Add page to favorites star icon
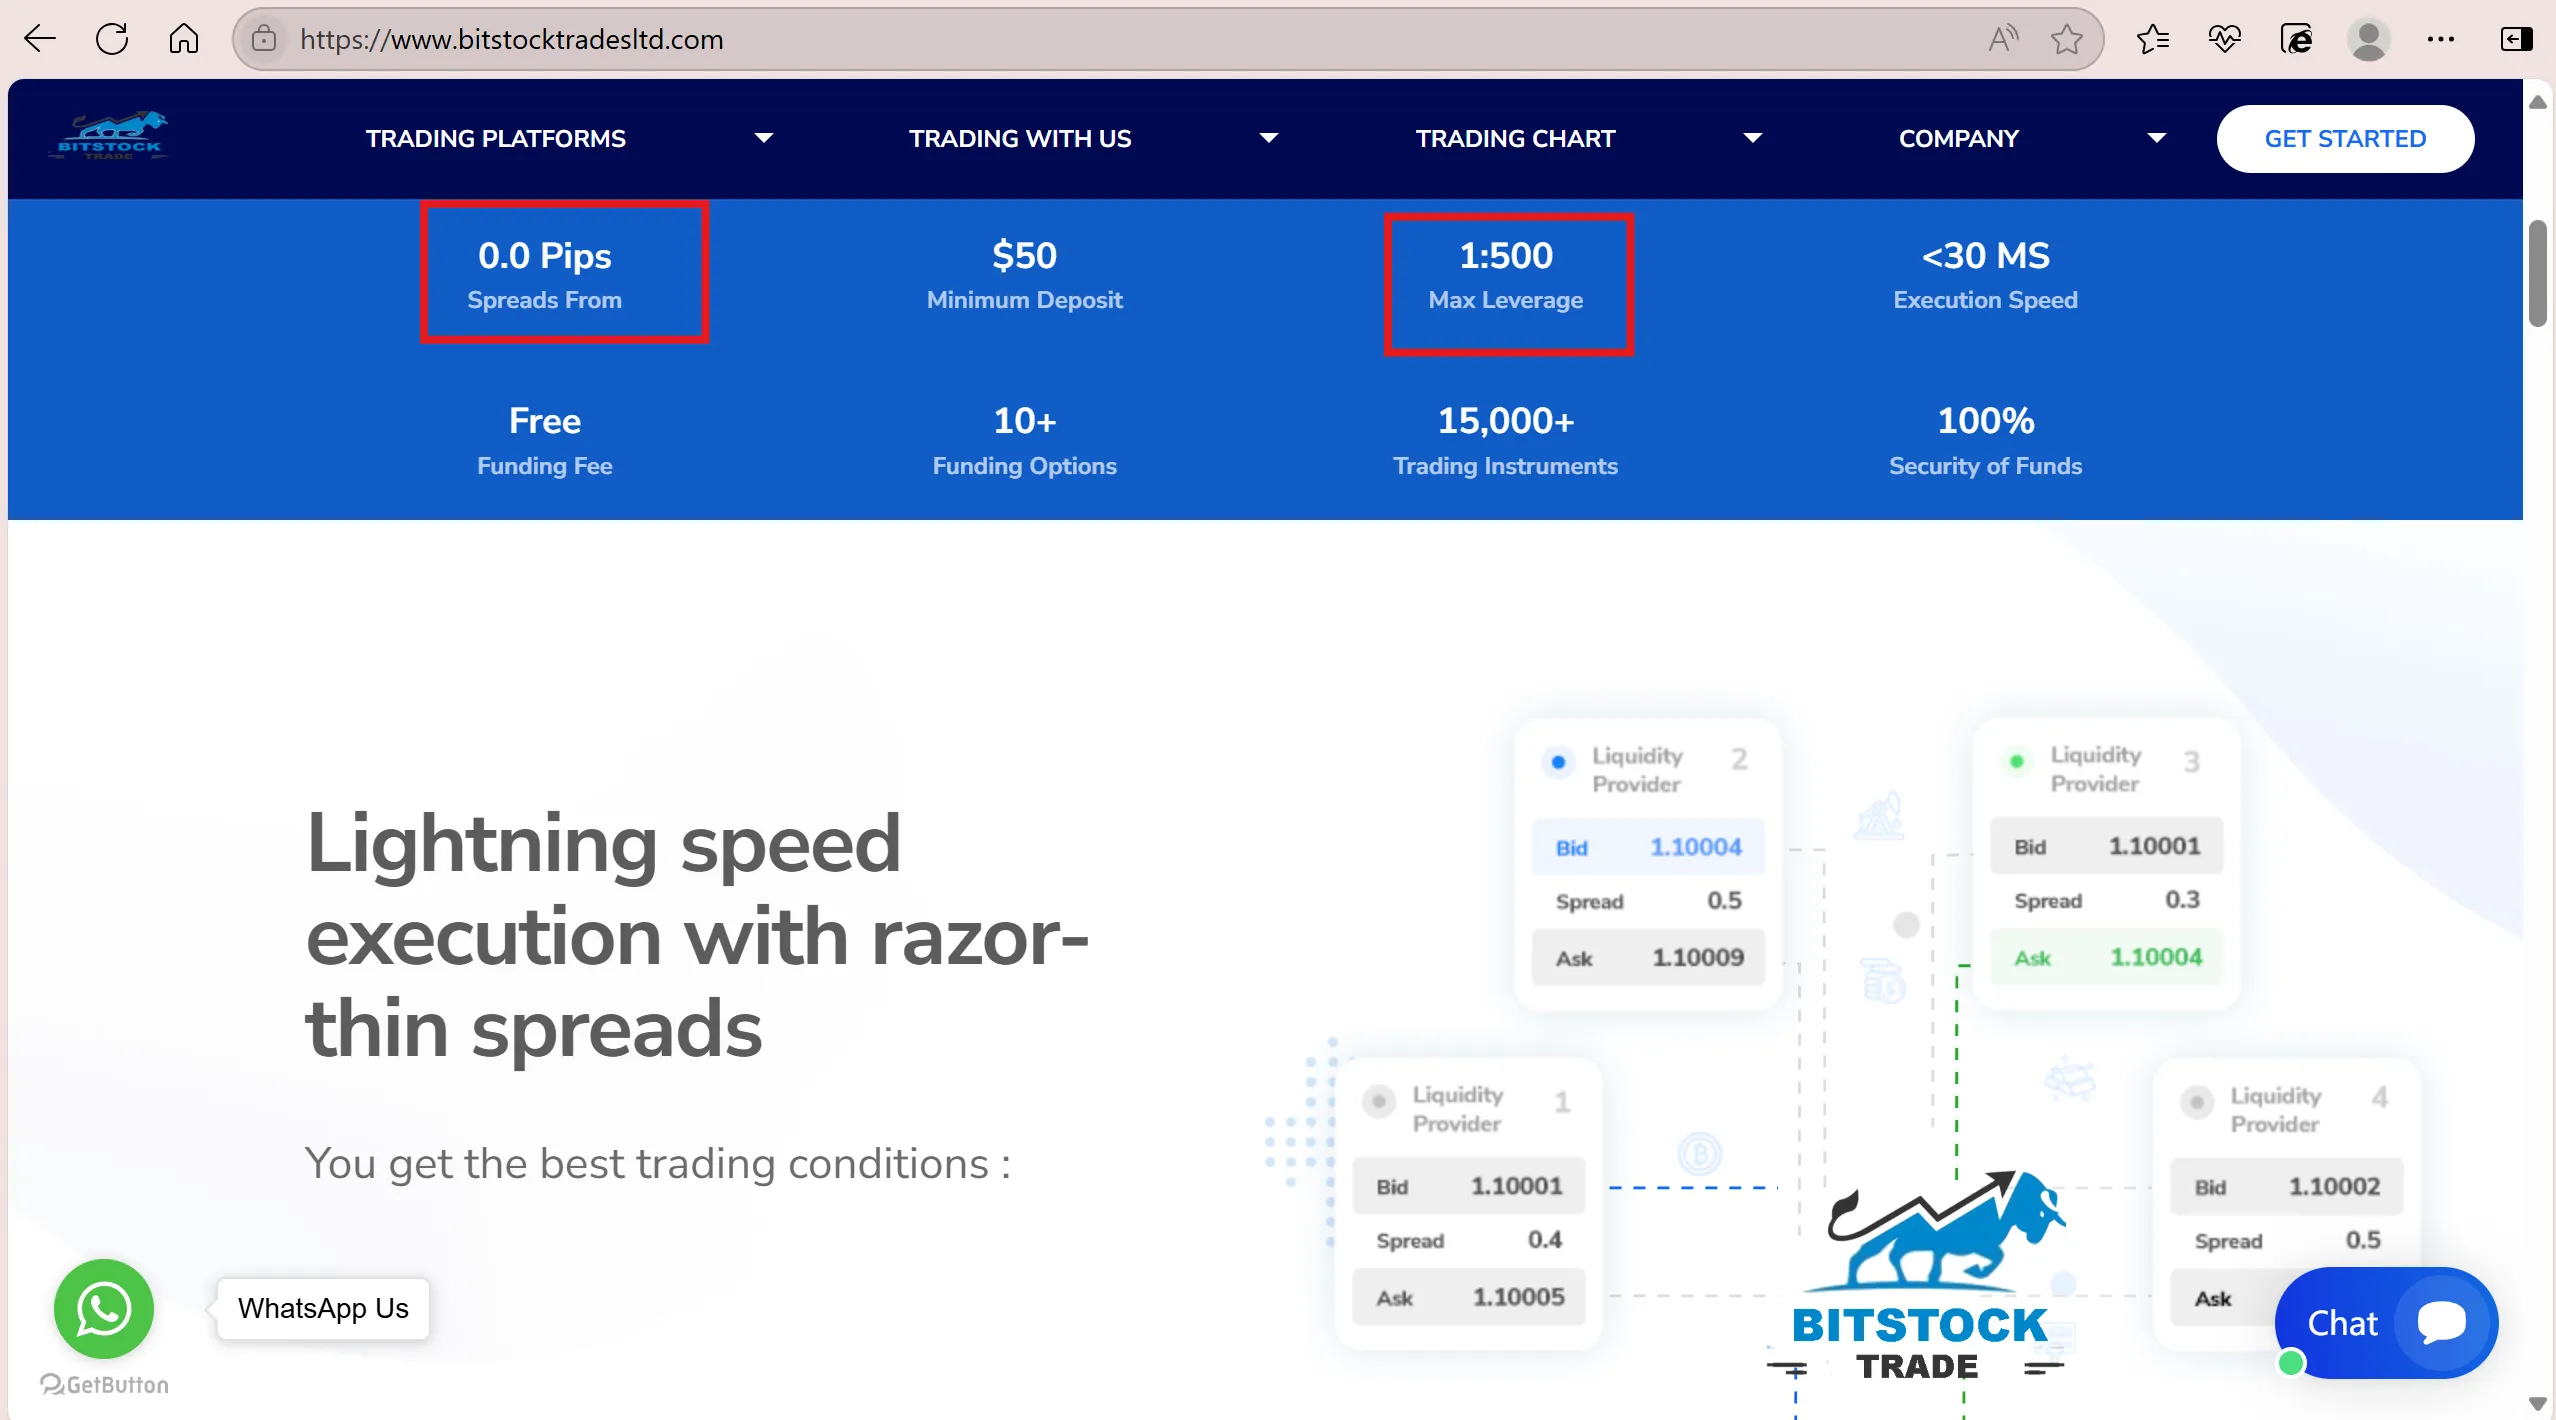2556x1420 pixels. click(x=2067, y=39)
